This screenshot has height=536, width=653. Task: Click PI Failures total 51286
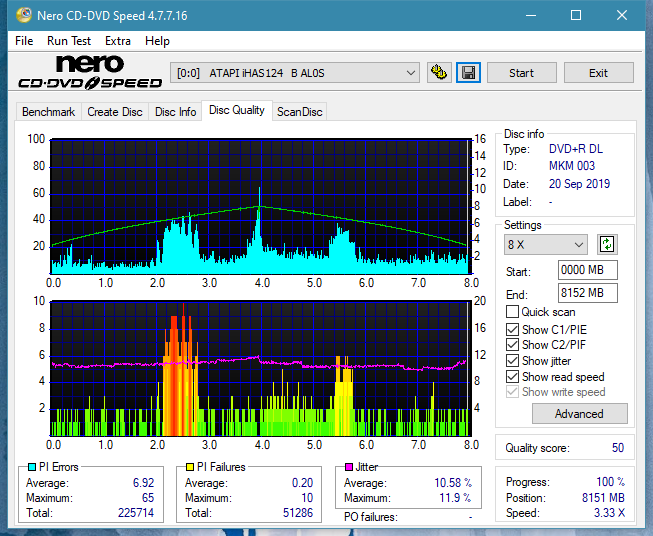pyautogui.click(x=298, y=513)
